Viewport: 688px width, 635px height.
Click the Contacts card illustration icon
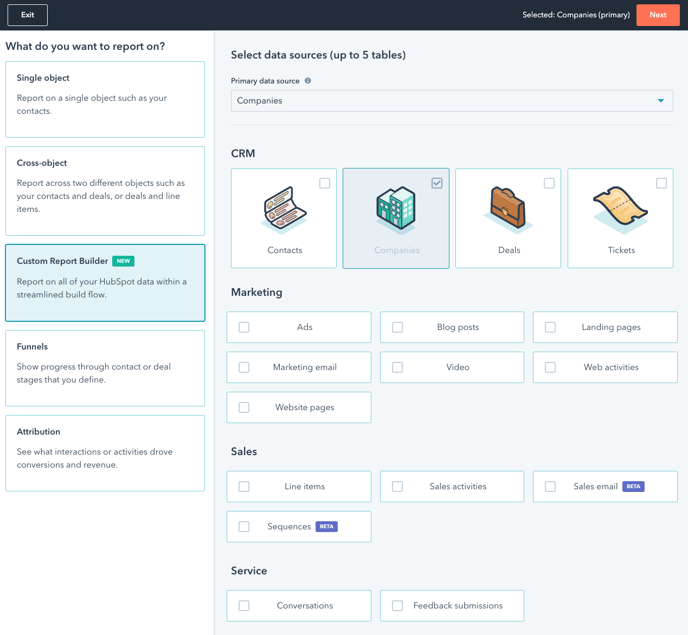click(284, 209)
